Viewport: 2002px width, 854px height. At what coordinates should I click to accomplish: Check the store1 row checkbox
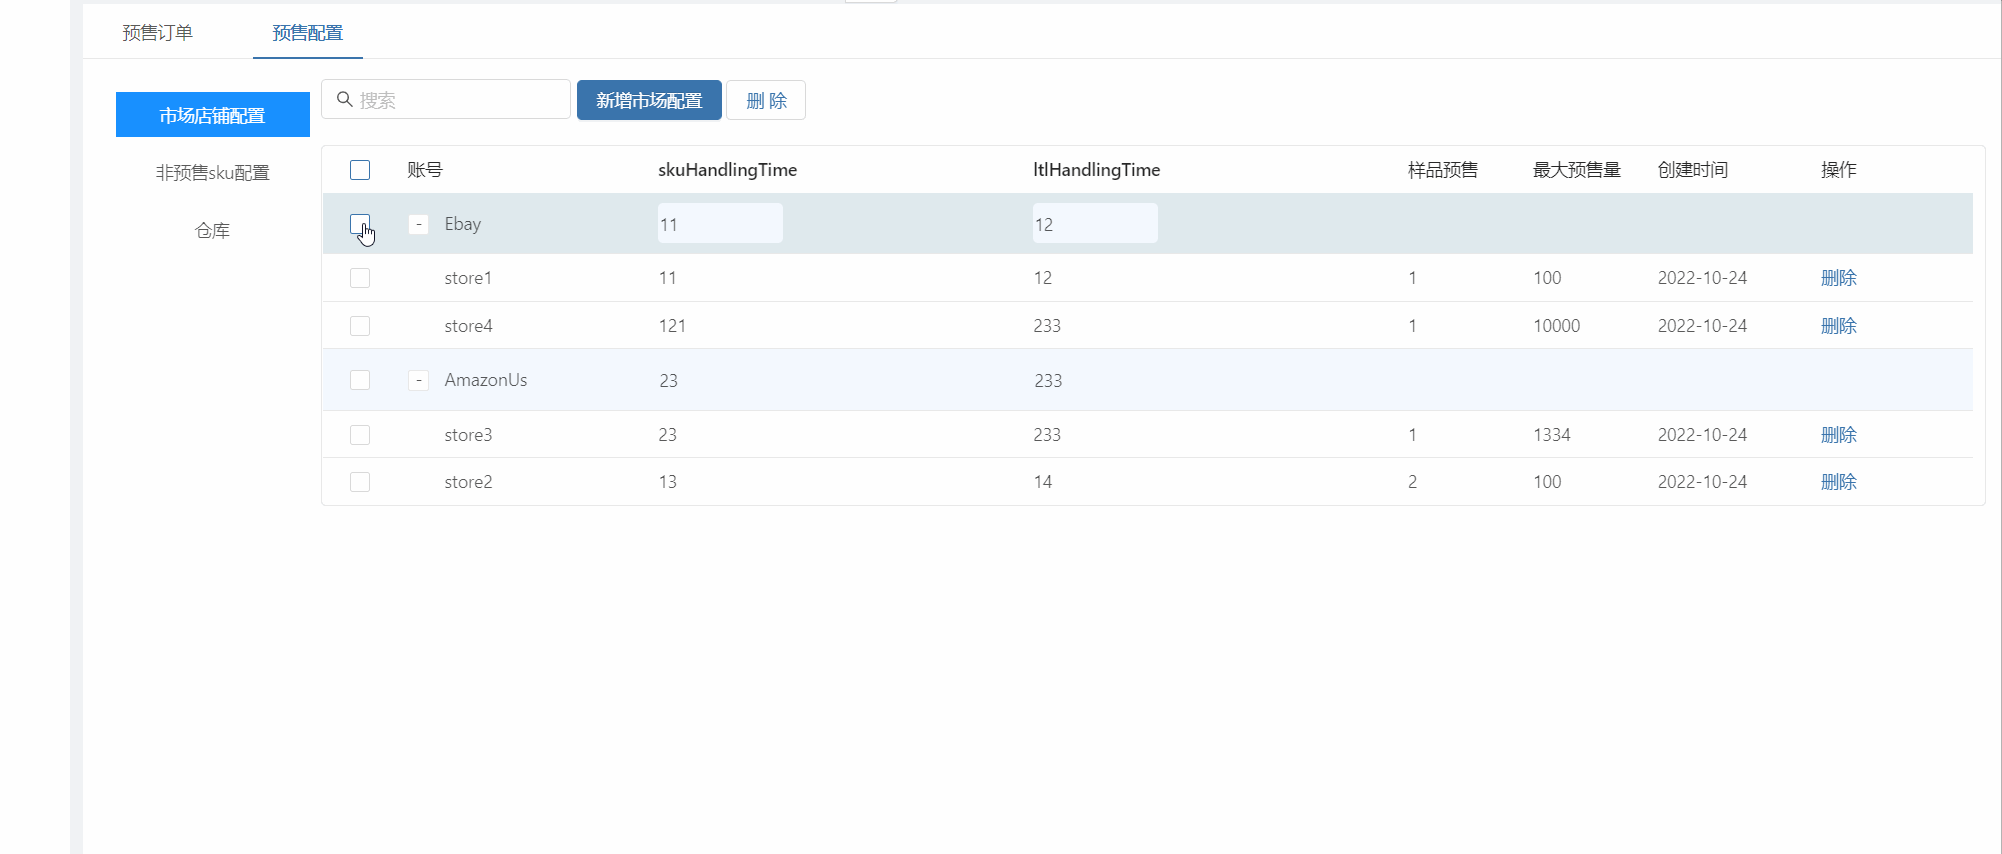[360, 278]
